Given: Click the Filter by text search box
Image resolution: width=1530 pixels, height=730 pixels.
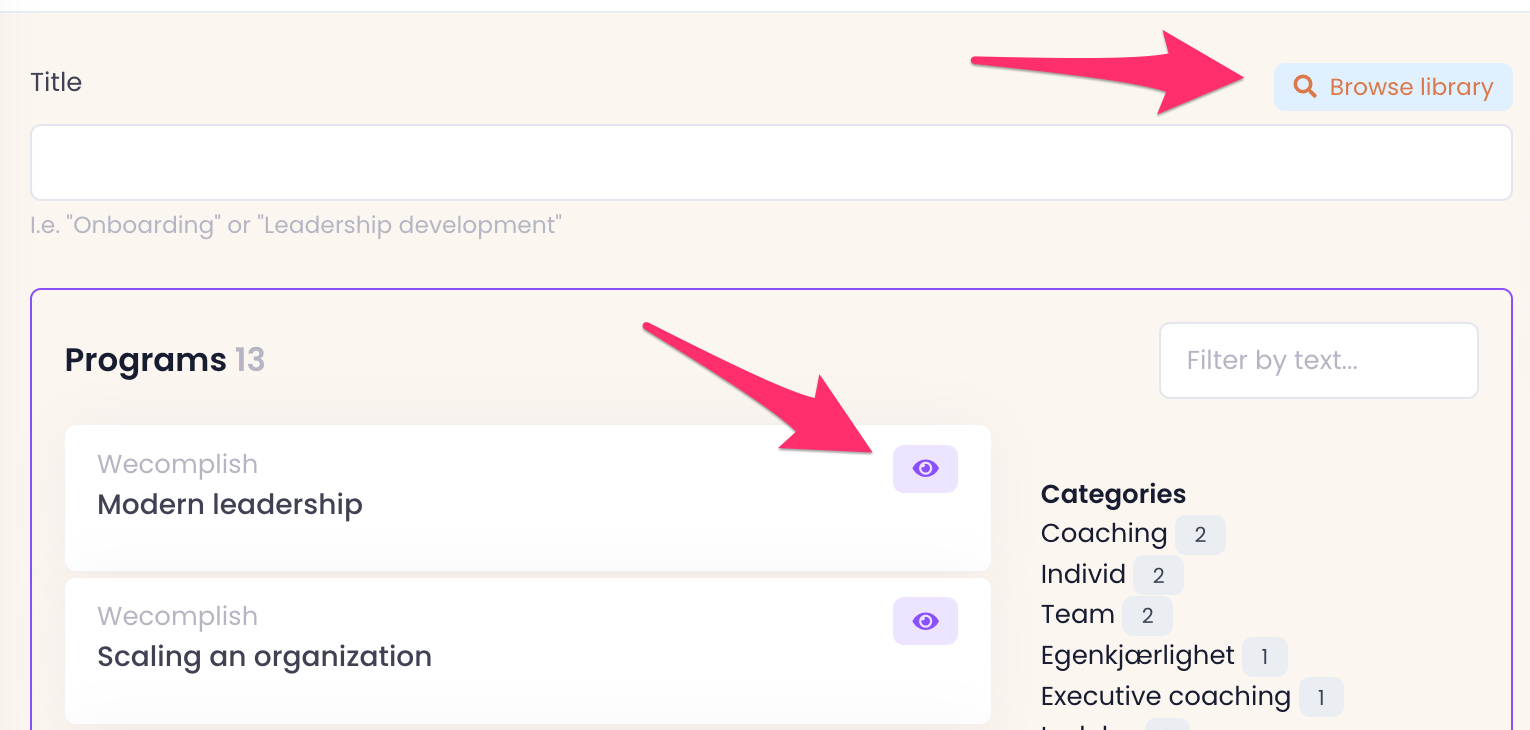Looking at the screenshot, I should (x=1318, y=360).
